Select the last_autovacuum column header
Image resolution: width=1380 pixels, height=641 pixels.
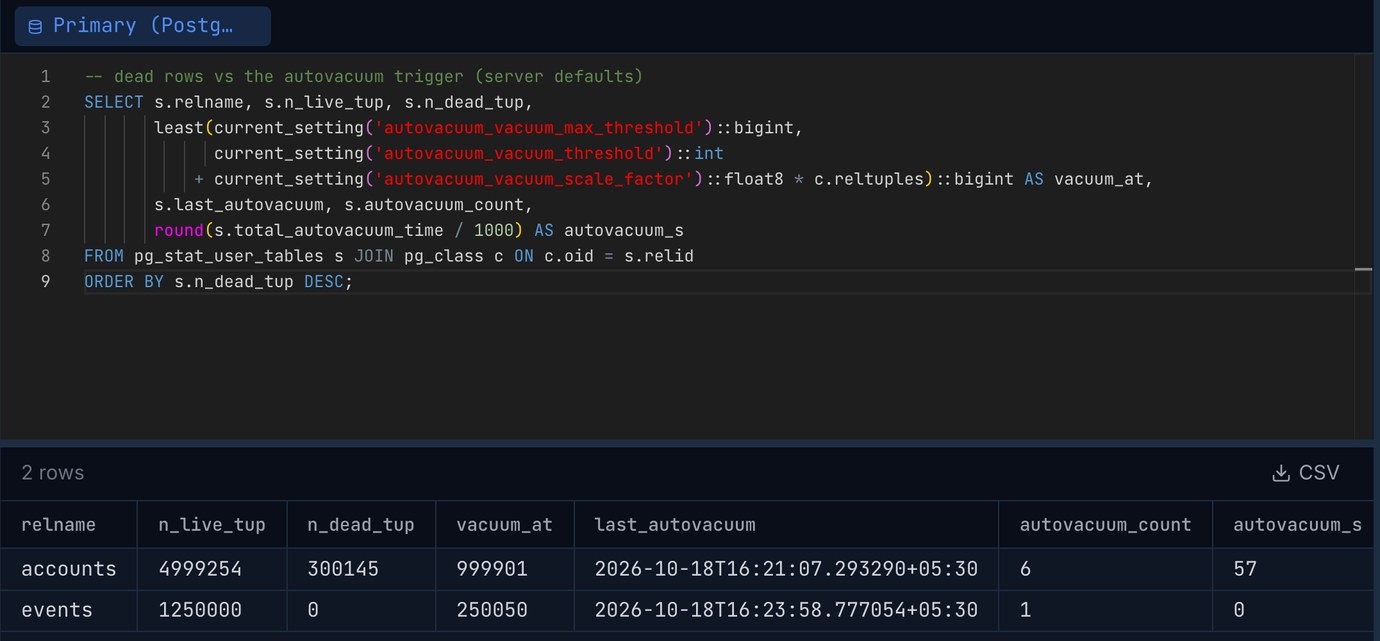tap(786, 525)
